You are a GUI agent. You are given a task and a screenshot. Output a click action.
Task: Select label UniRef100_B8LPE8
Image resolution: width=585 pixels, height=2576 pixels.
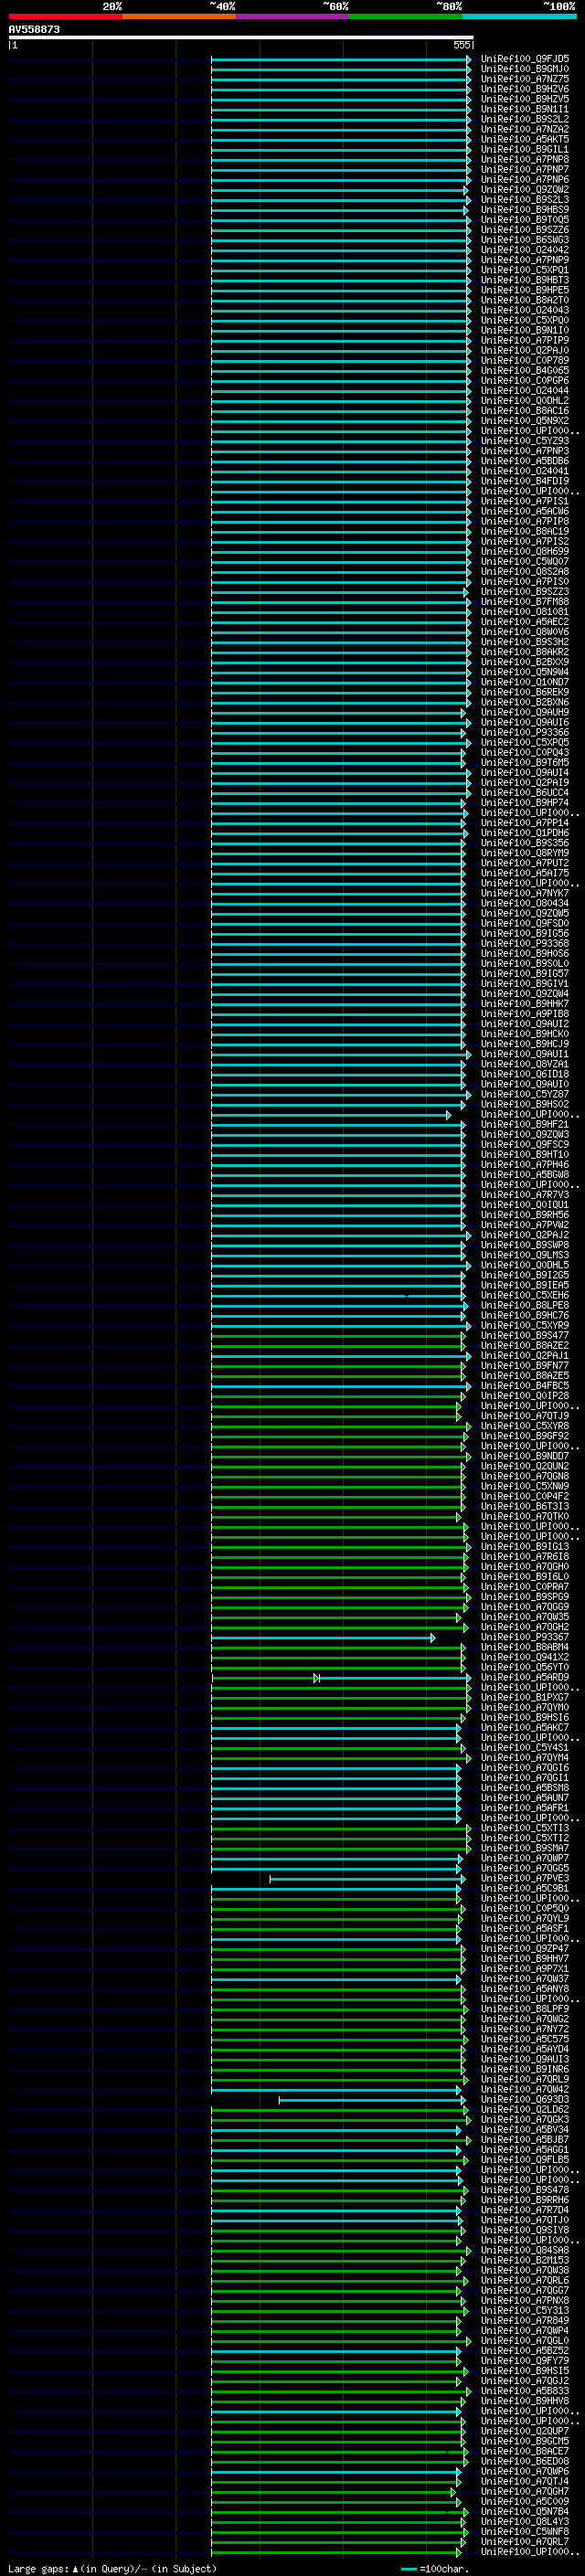525,1305
